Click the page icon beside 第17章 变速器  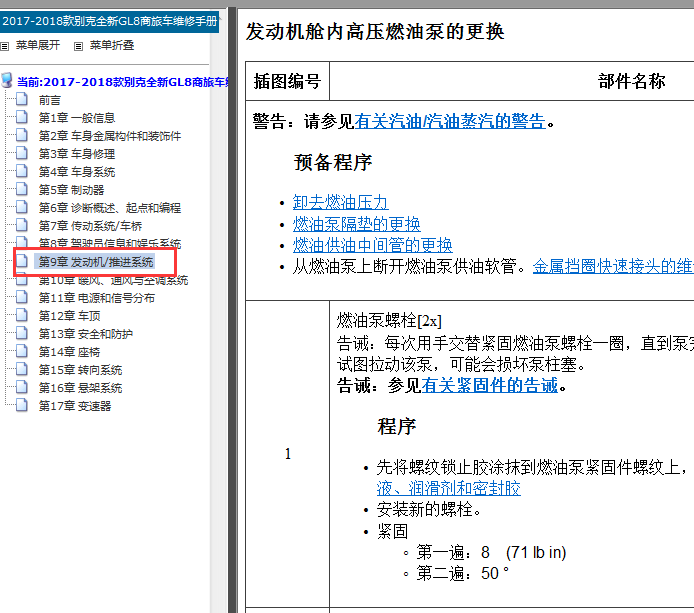(x=22, y=405)
